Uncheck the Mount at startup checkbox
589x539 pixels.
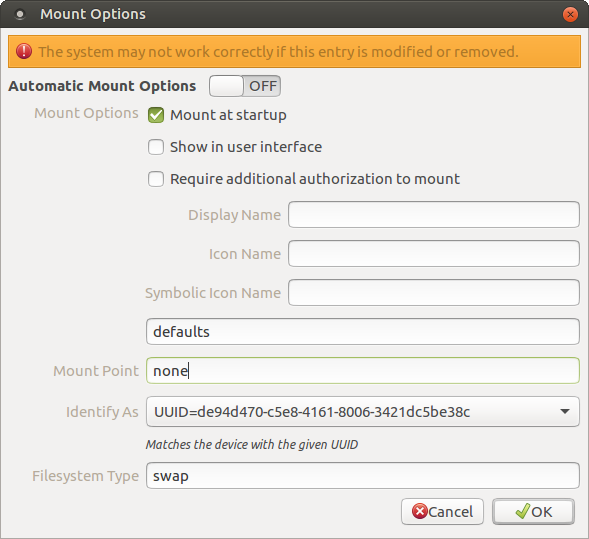(156, 115)
